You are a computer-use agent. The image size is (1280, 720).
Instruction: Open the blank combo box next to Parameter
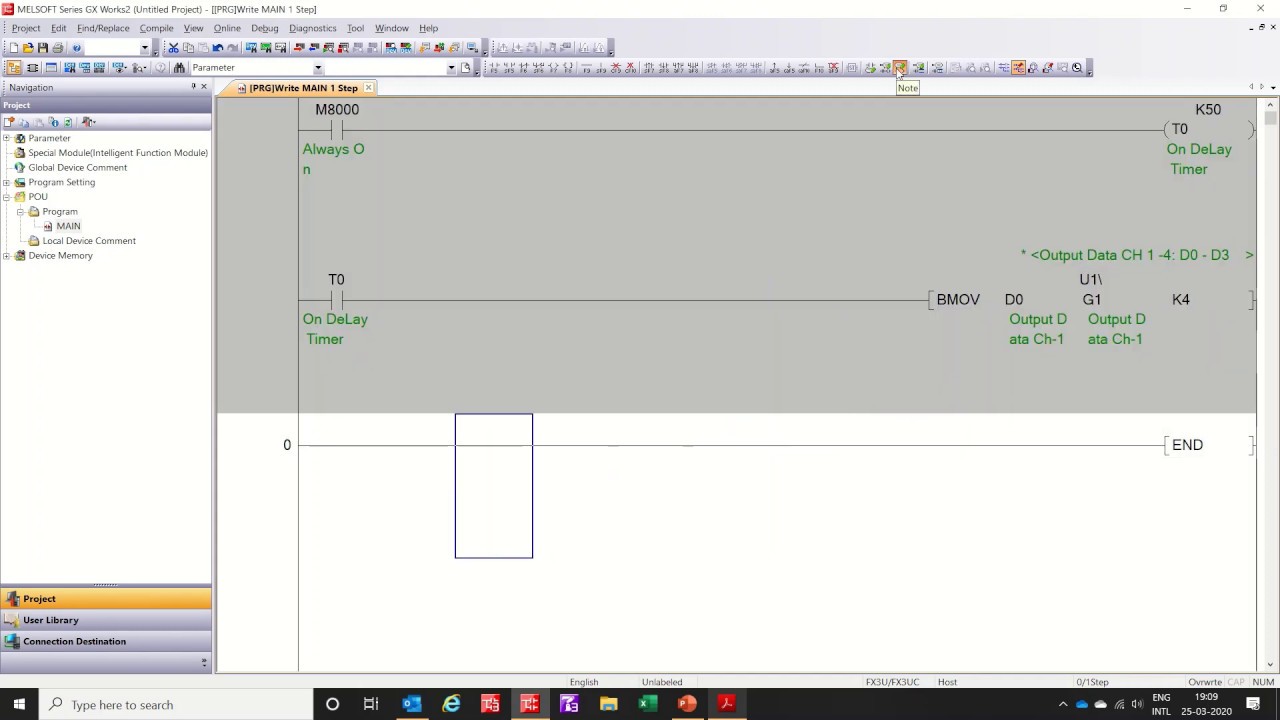451,68
